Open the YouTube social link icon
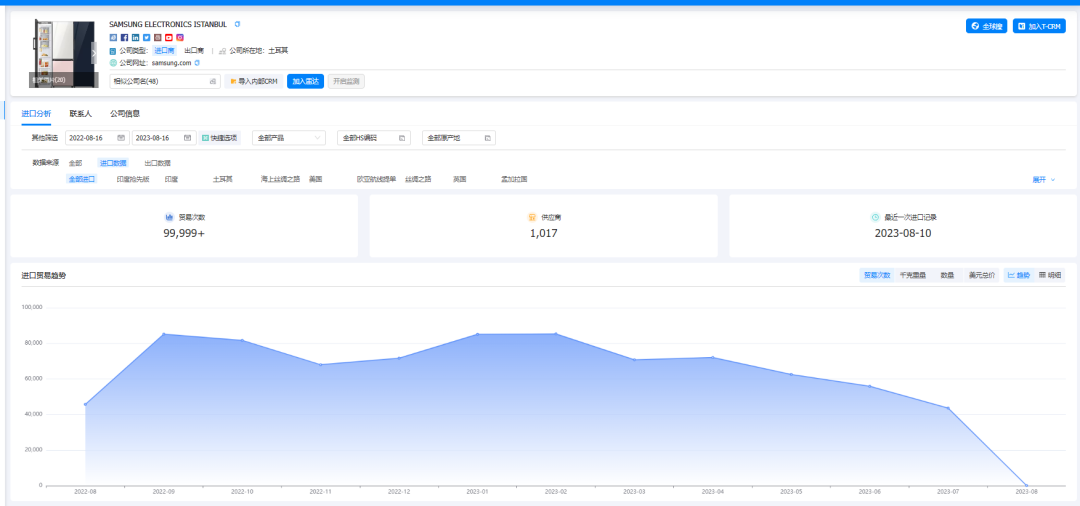1080x506 pixels. (169, 37)
